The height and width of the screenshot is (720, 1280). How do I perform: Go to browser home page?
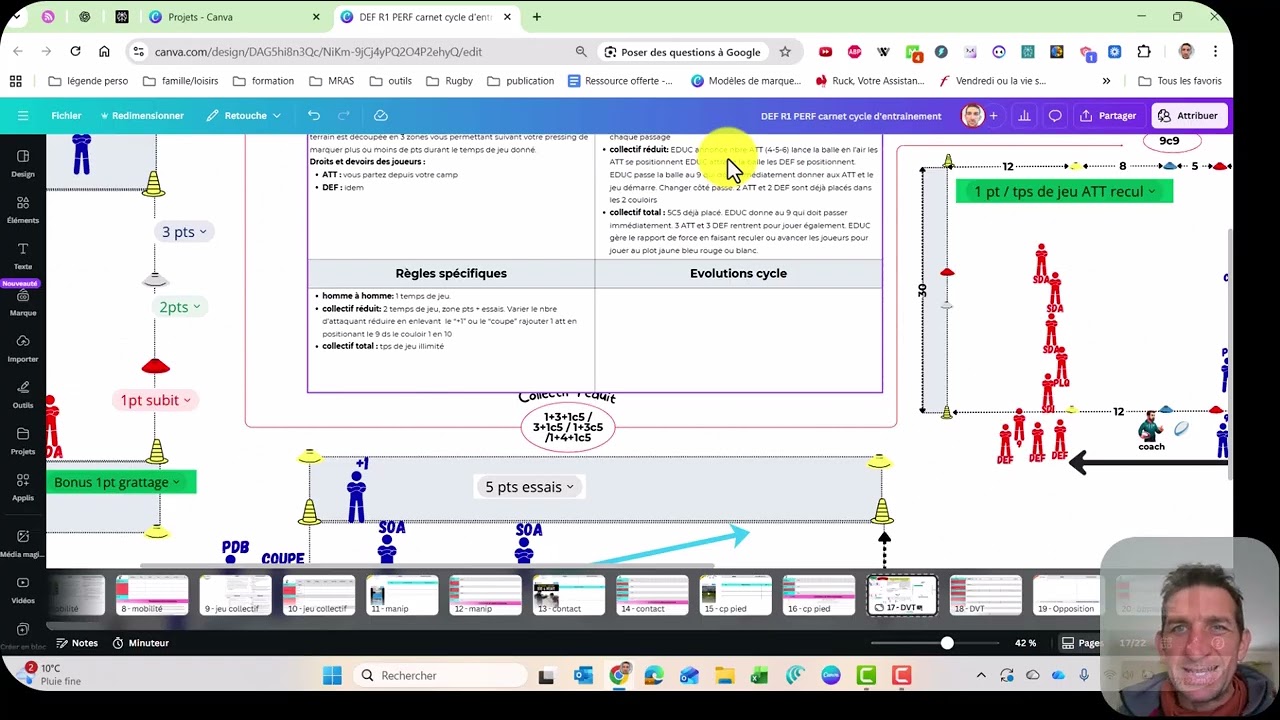coord(104,51)
